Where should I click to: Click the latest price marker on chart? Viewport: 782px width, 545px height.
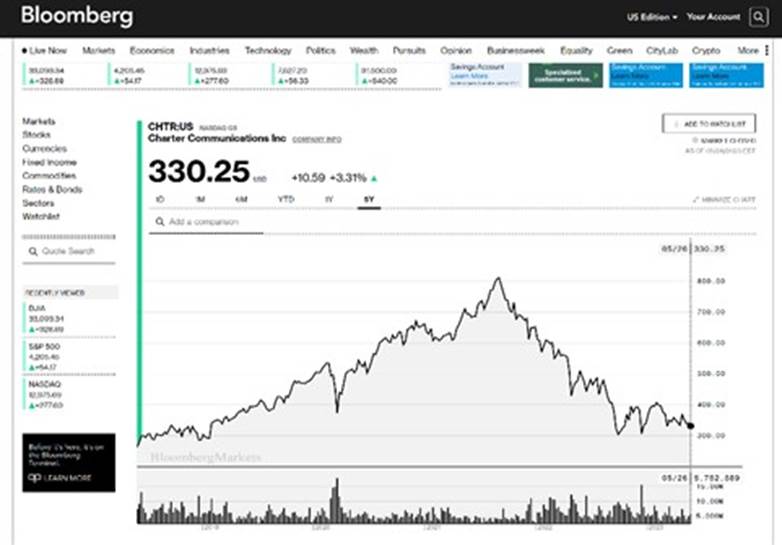click(x=690, y=425)
